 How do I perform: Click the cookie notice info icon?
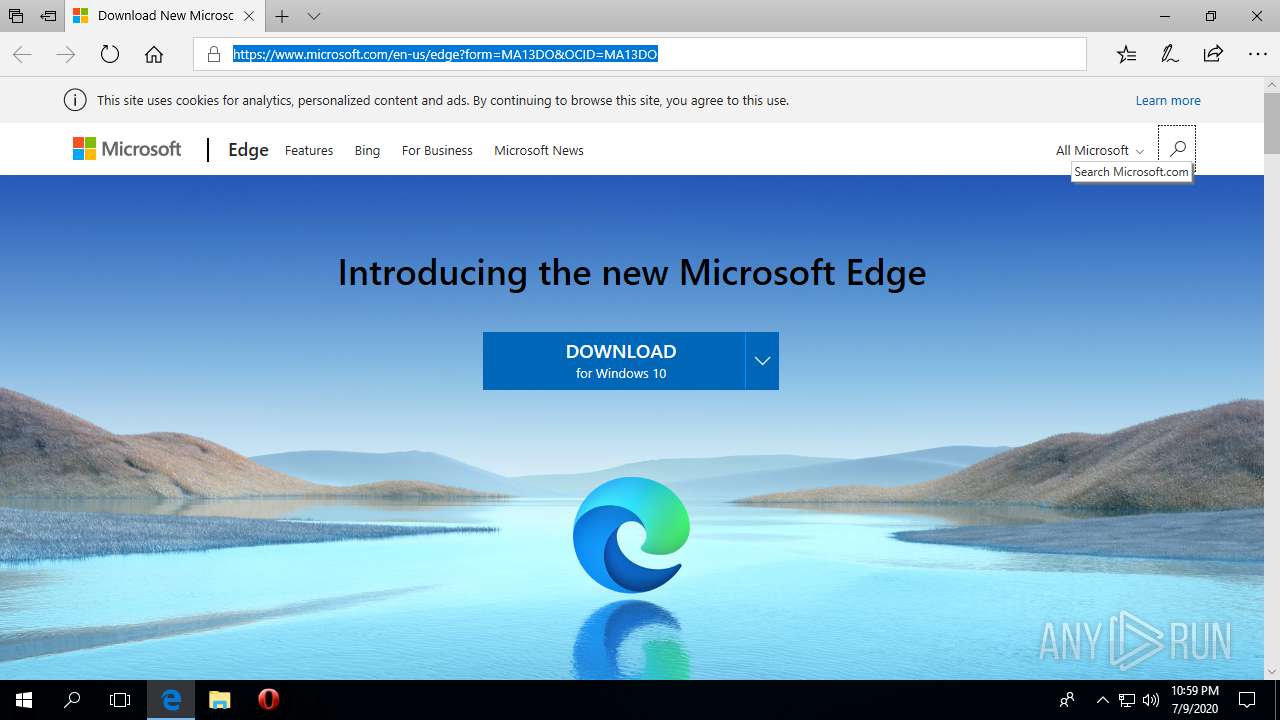(x=74, y=100)
